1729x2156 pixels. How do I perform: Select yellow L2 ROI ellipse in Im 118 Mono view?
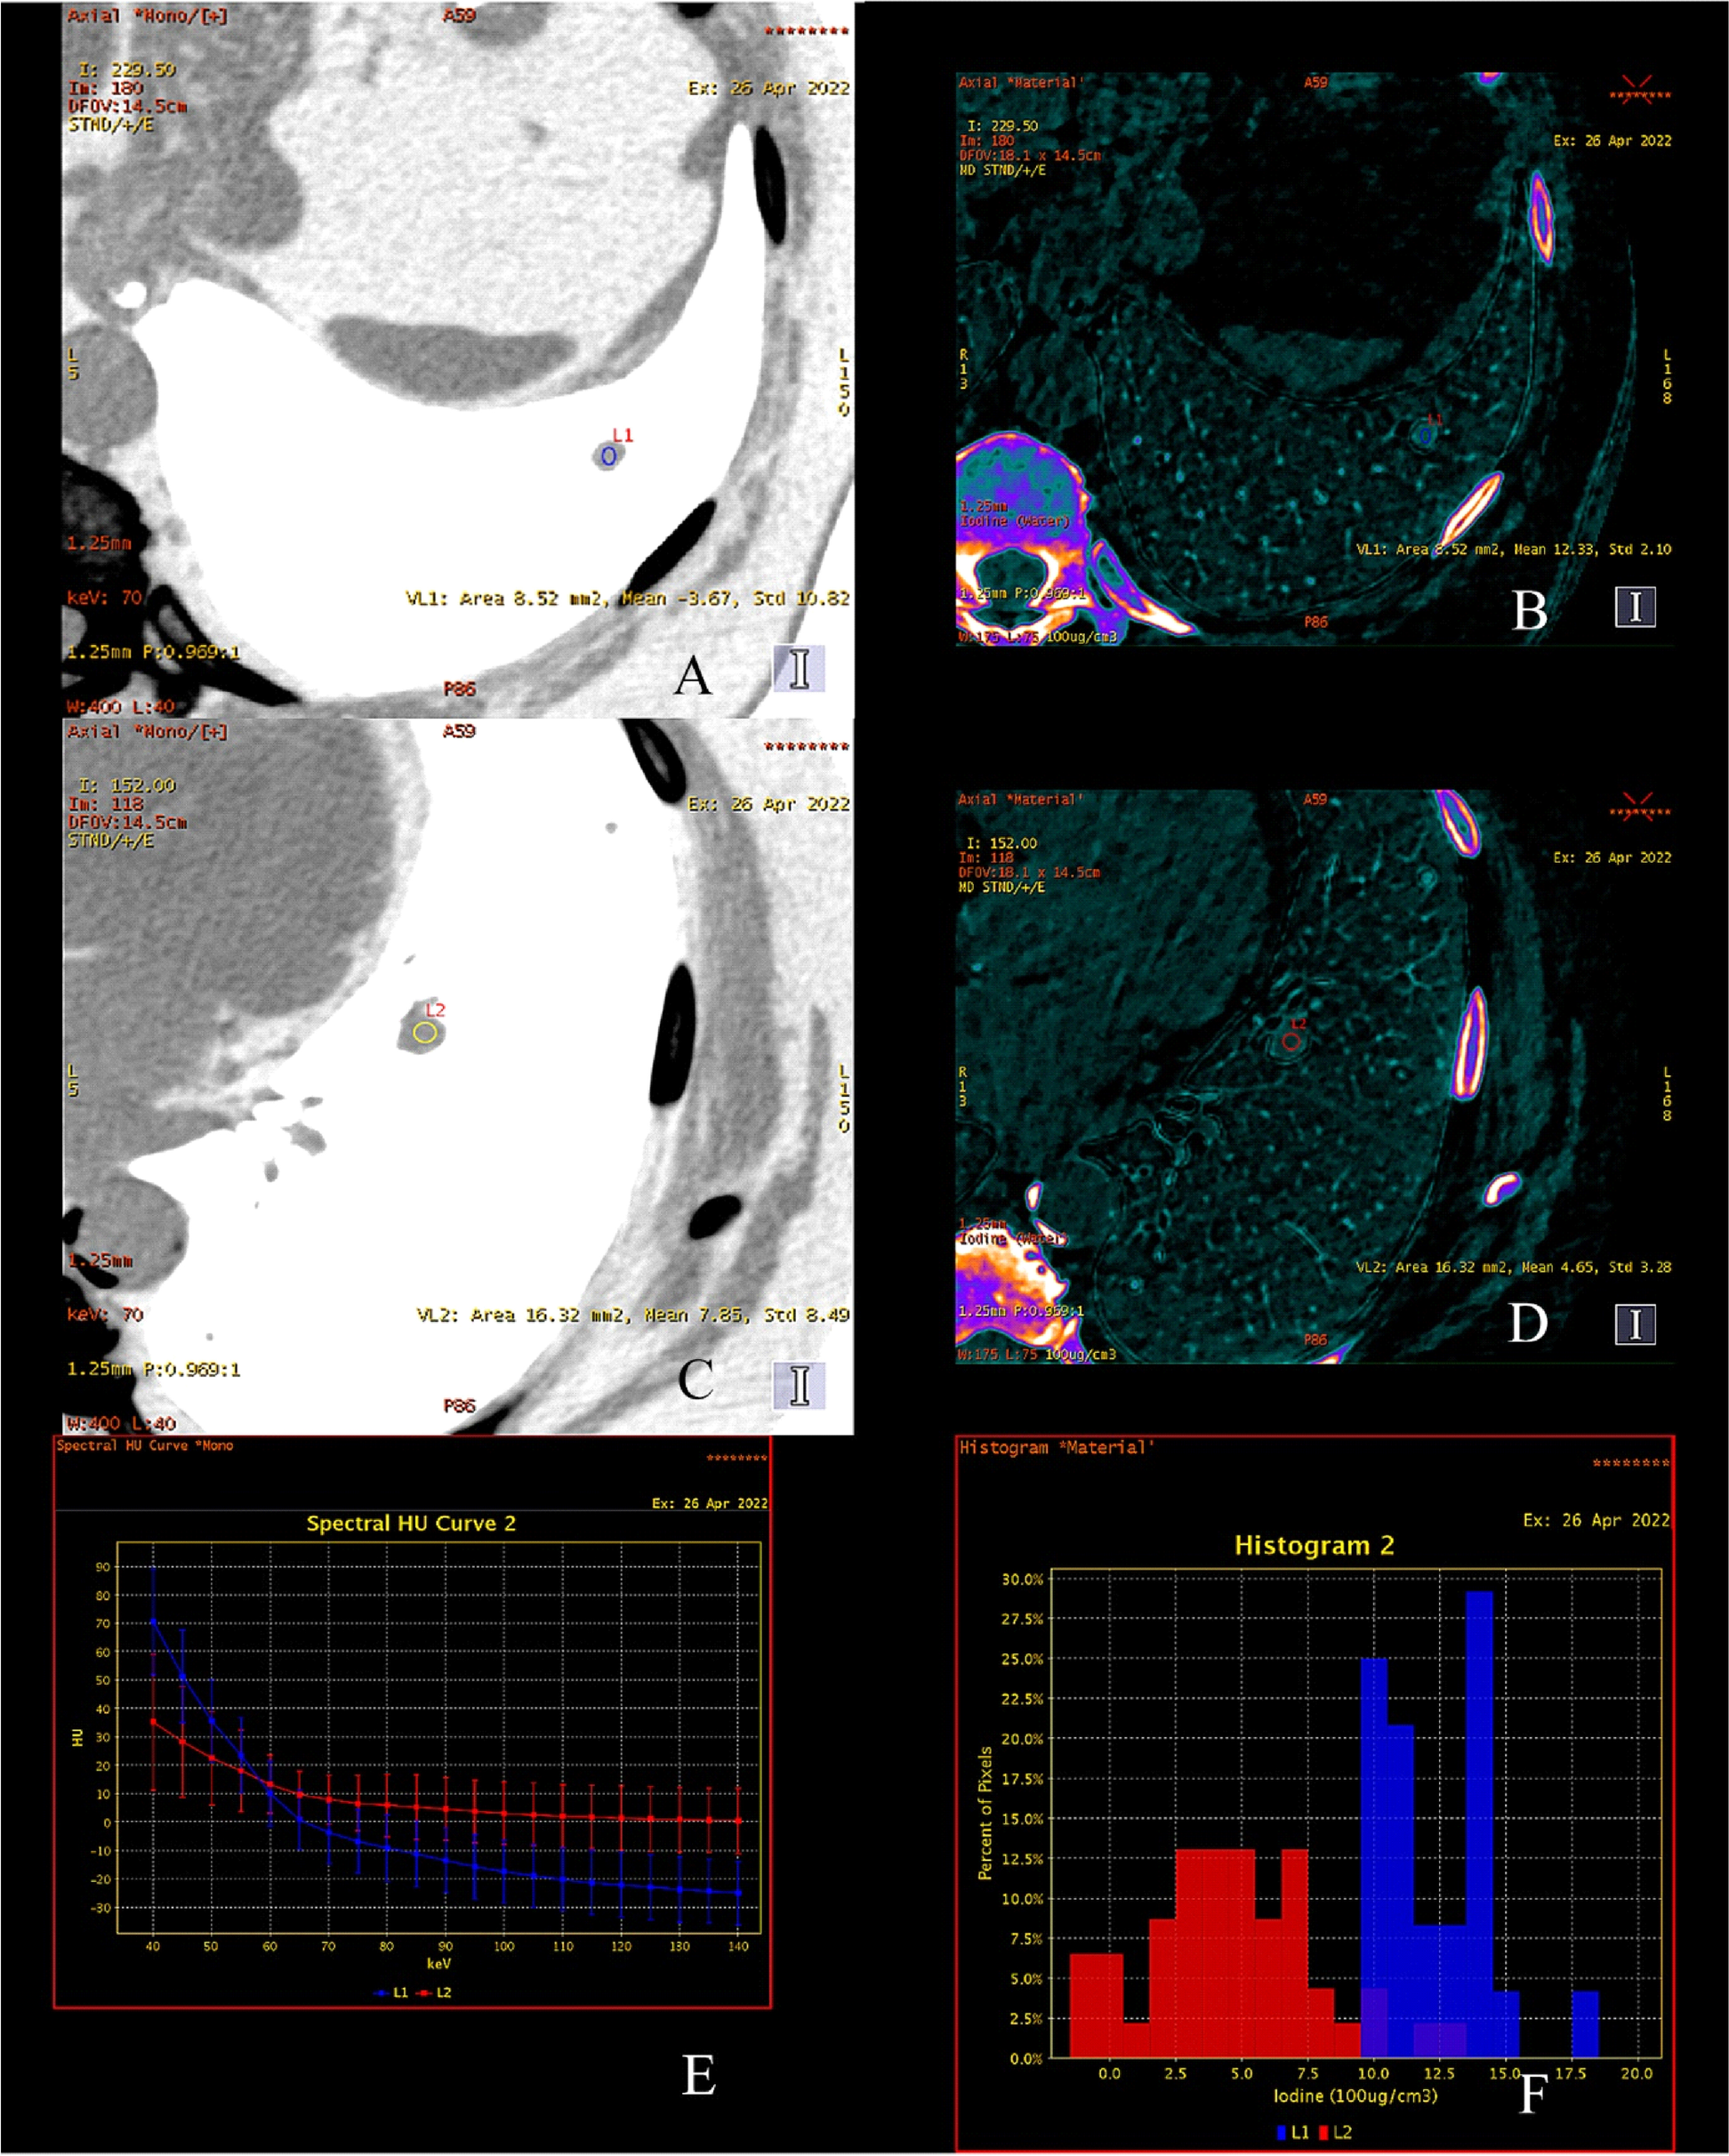click(425, 1033)
